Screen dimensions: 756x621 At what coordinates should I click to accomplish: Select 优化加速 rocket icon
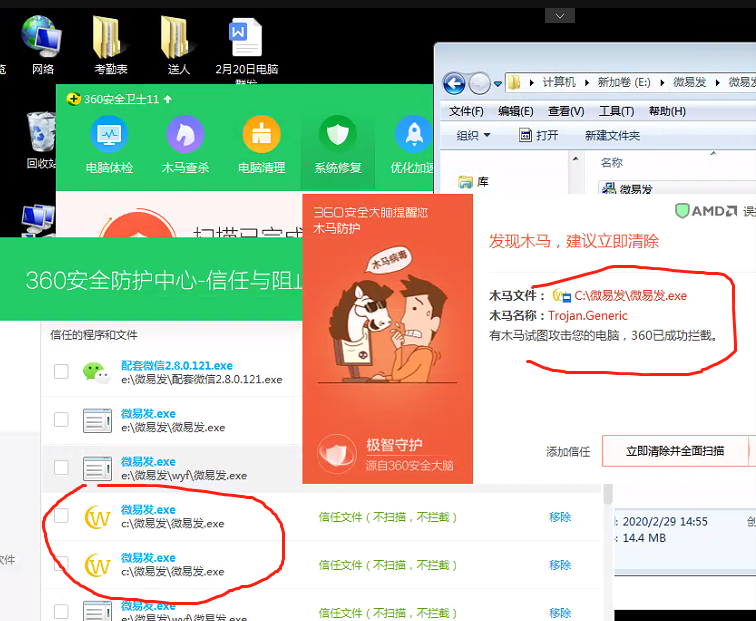pos(413,145)
